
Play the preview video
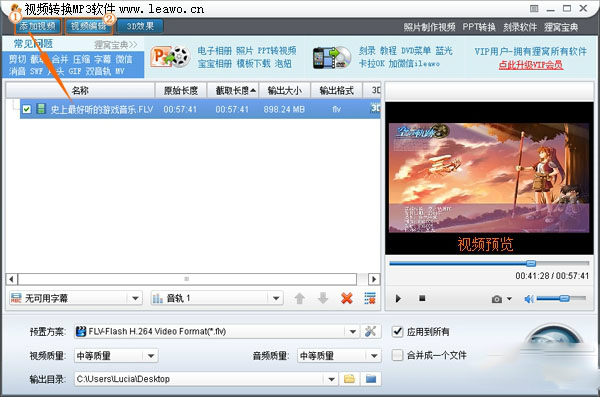[x=398, y=298]
